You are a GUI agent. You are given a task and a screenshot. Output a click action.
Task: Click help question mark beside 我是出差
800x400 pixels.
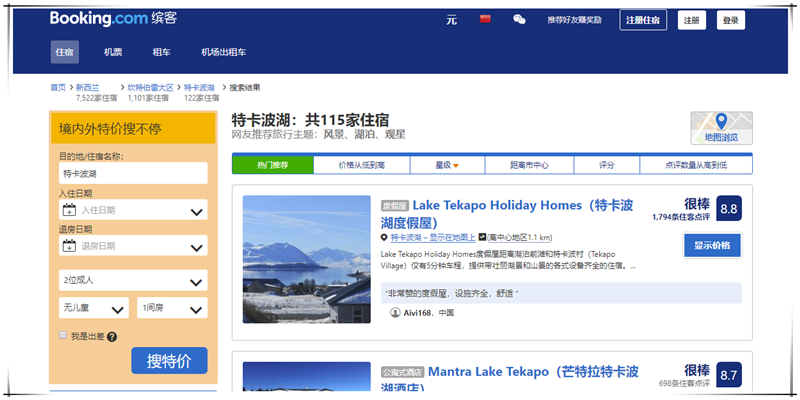112,337
